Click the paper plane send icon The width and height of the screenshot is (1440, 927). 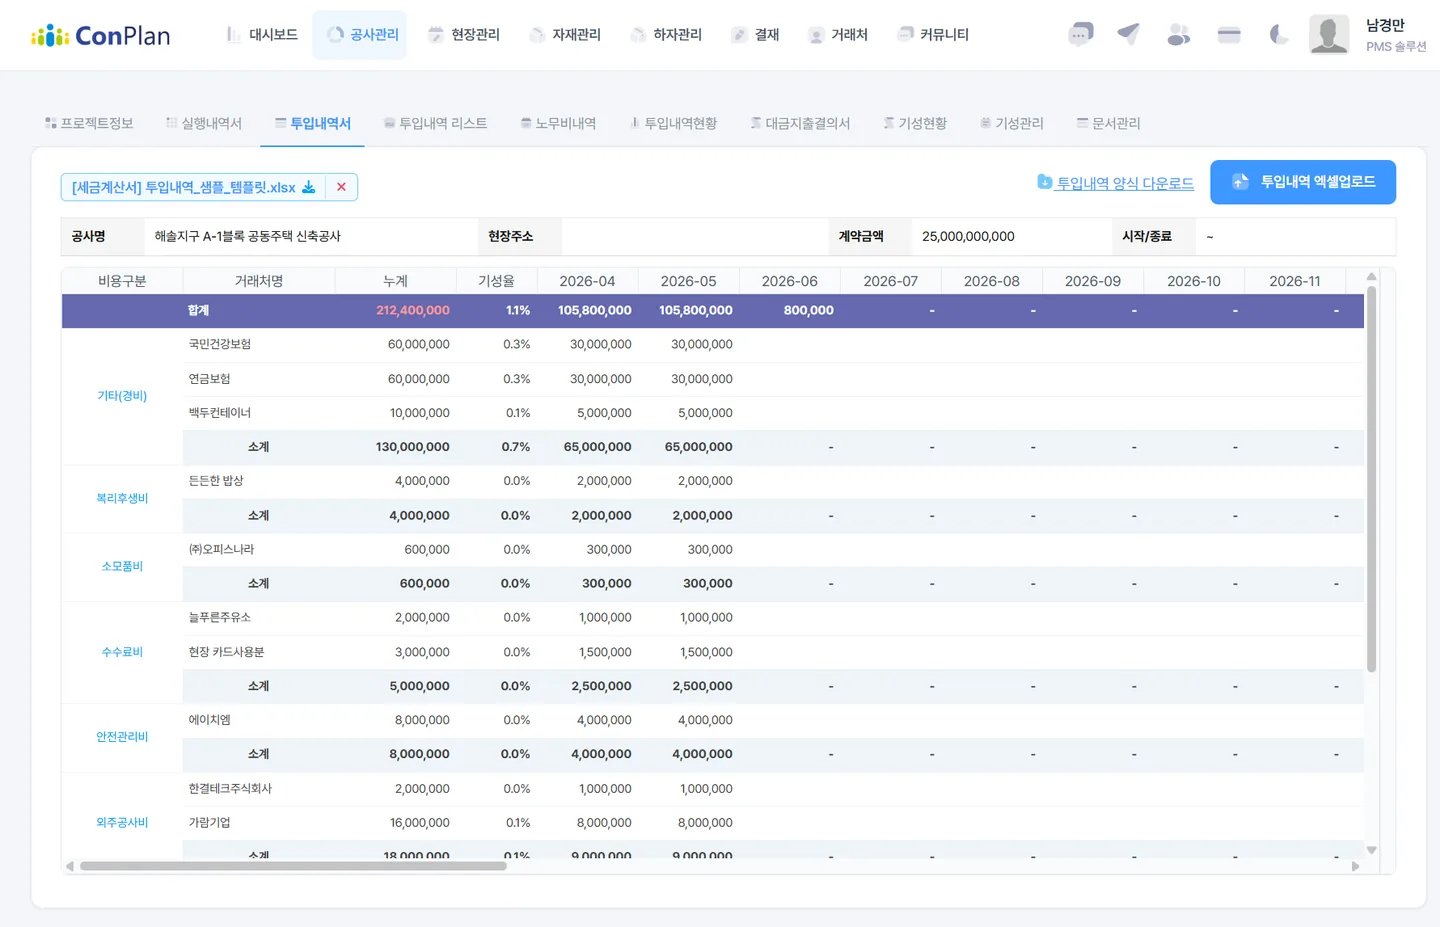point(1129,35)
